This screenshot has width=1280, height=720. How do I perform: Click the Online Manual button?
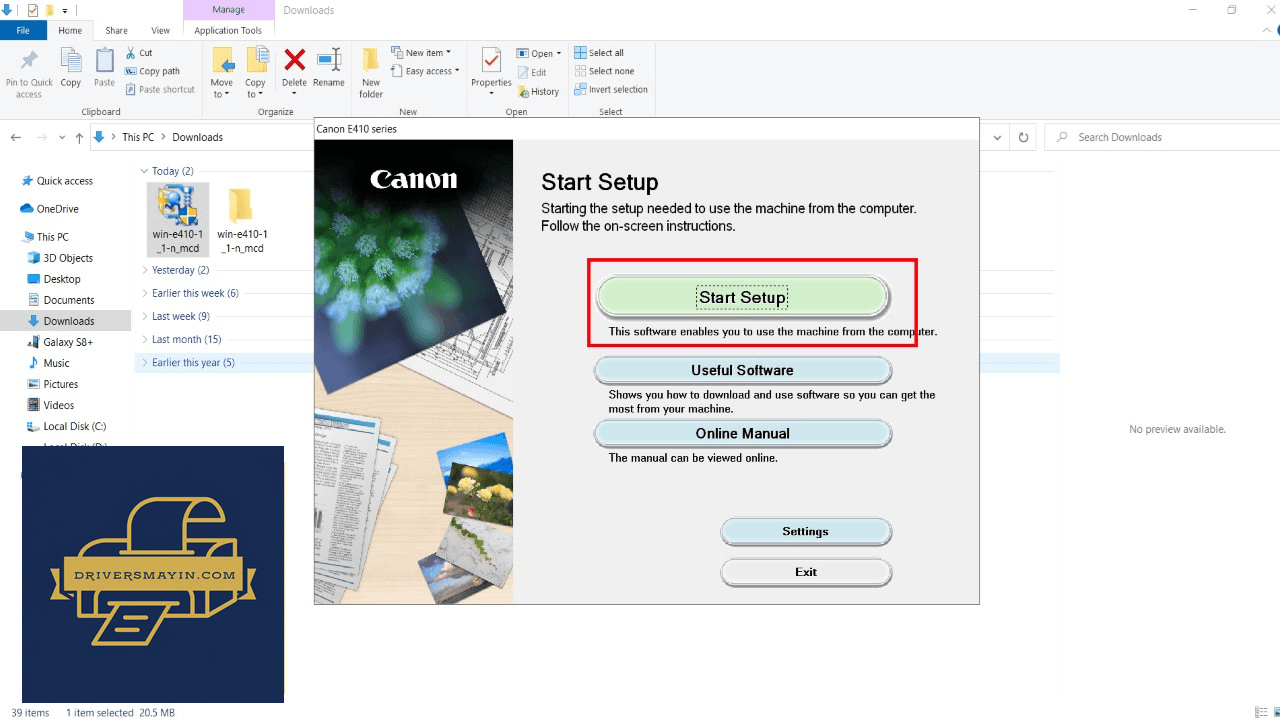tap(742, 433)
